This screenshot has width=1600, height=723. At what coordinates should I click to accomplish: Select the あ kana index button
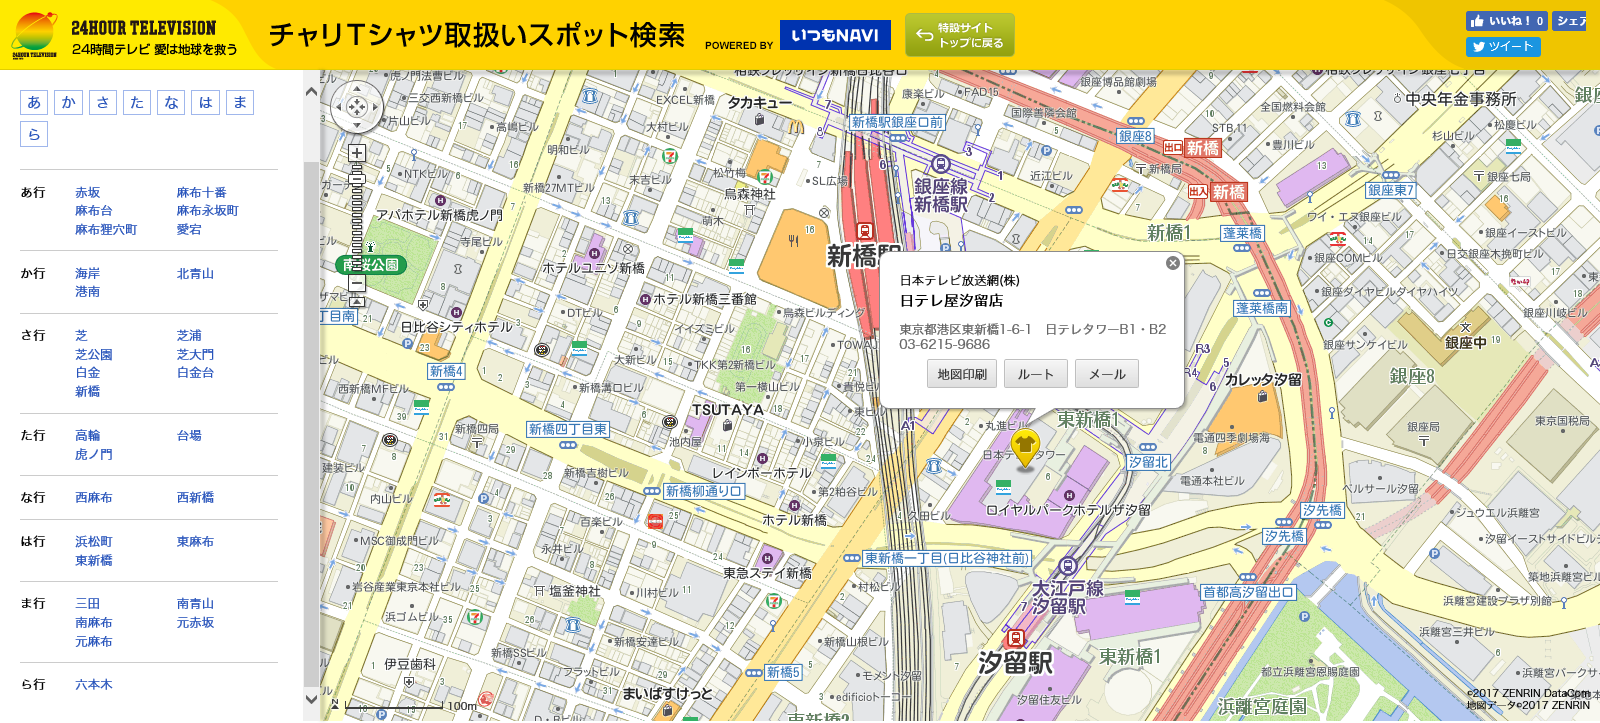pyautogui.click(x=34, y=102)
